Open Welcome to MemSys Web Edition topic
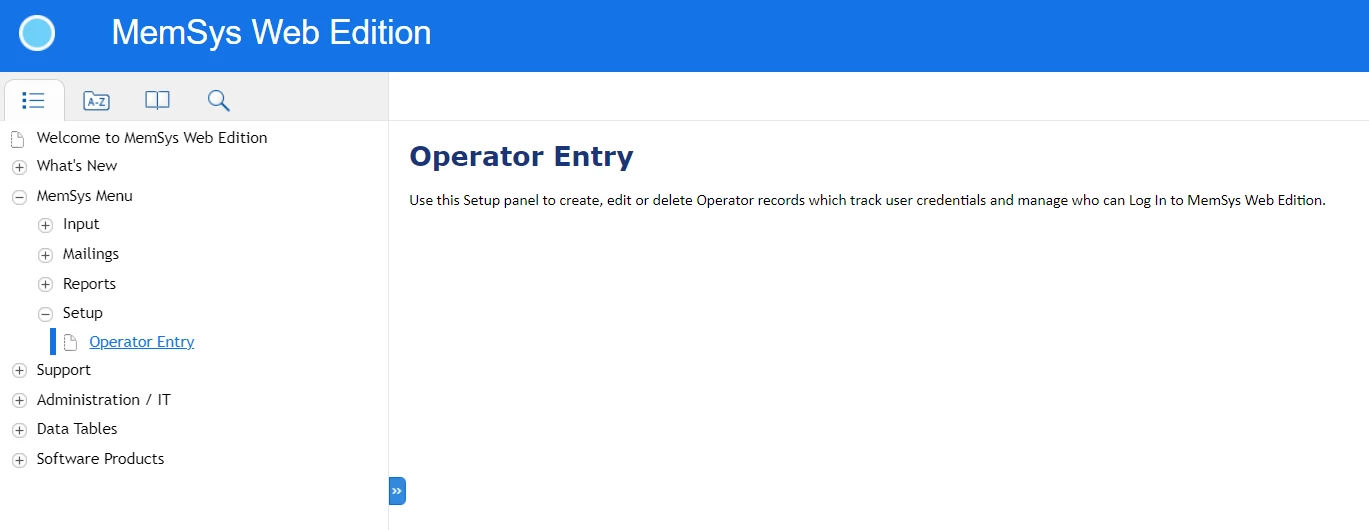The width and height of the screenshot is (1369, 530). tap(152, 138)
